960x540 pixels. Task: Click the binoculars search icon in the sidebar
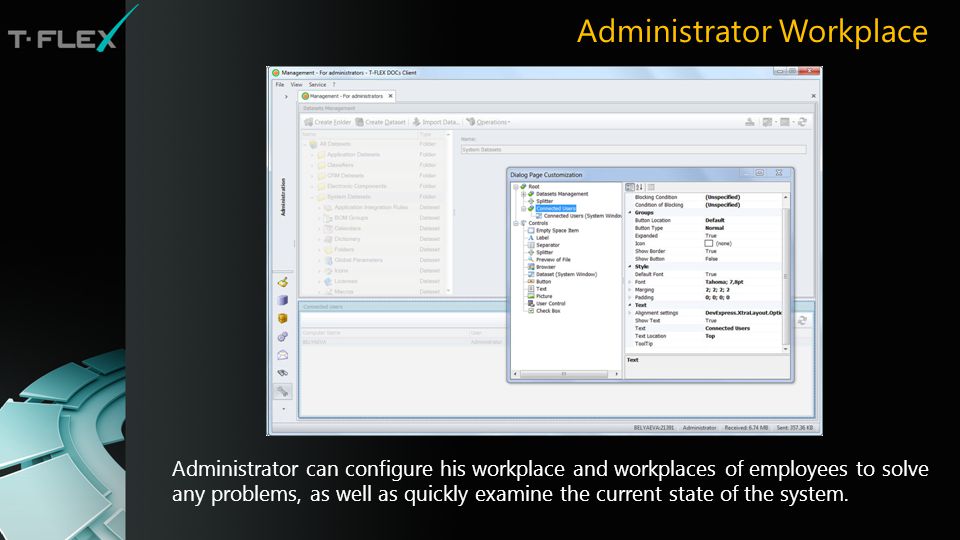282,372
